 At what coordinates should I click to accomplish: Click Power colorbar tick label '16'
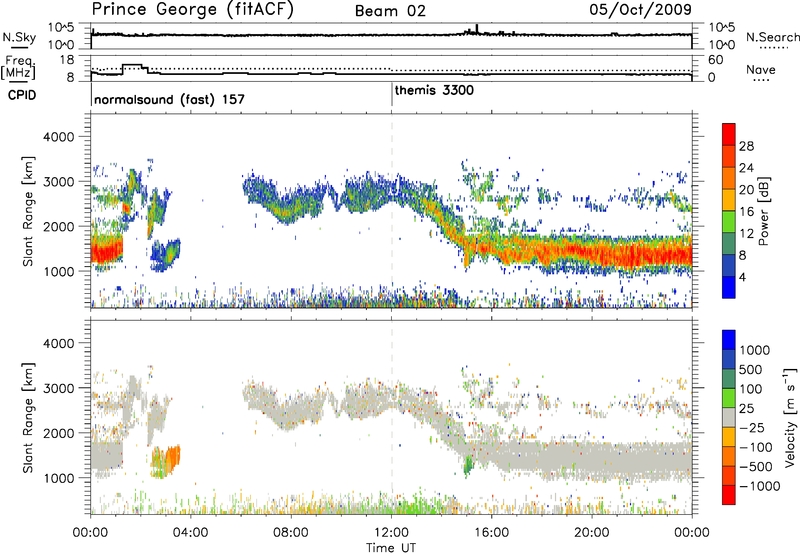746,212
